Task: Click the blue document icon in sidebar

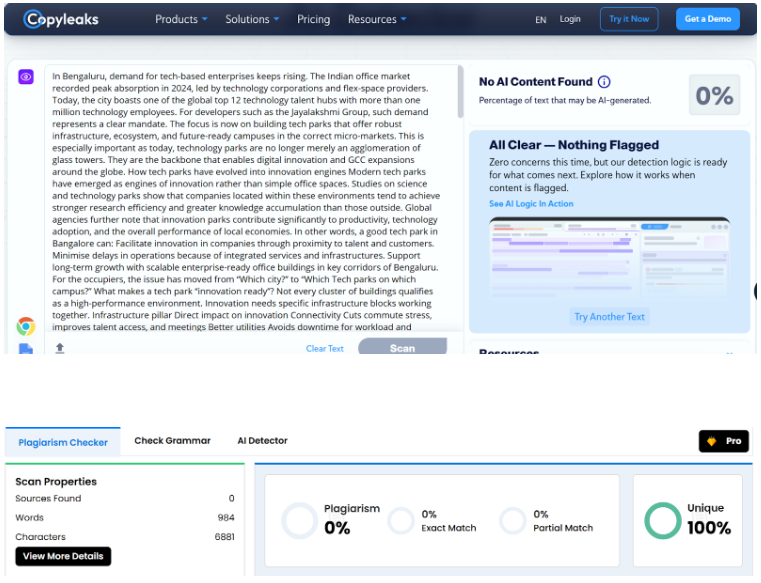Action: coord(26,349)
